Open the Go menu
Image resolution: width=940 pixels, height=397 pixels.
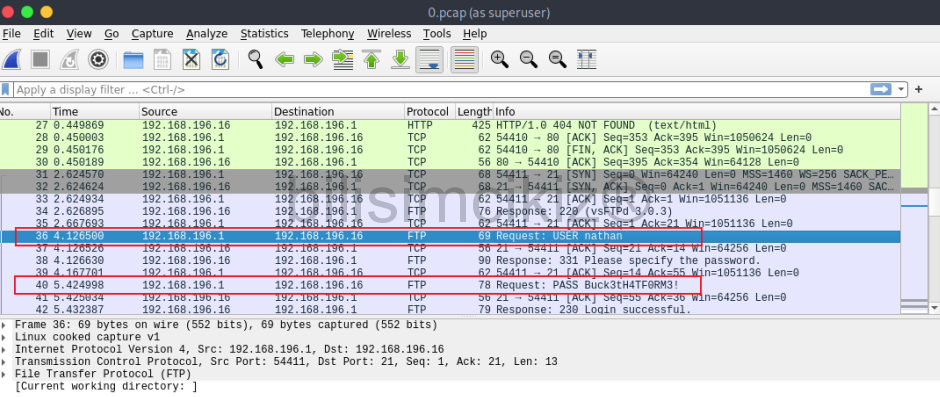click(112, 34)
